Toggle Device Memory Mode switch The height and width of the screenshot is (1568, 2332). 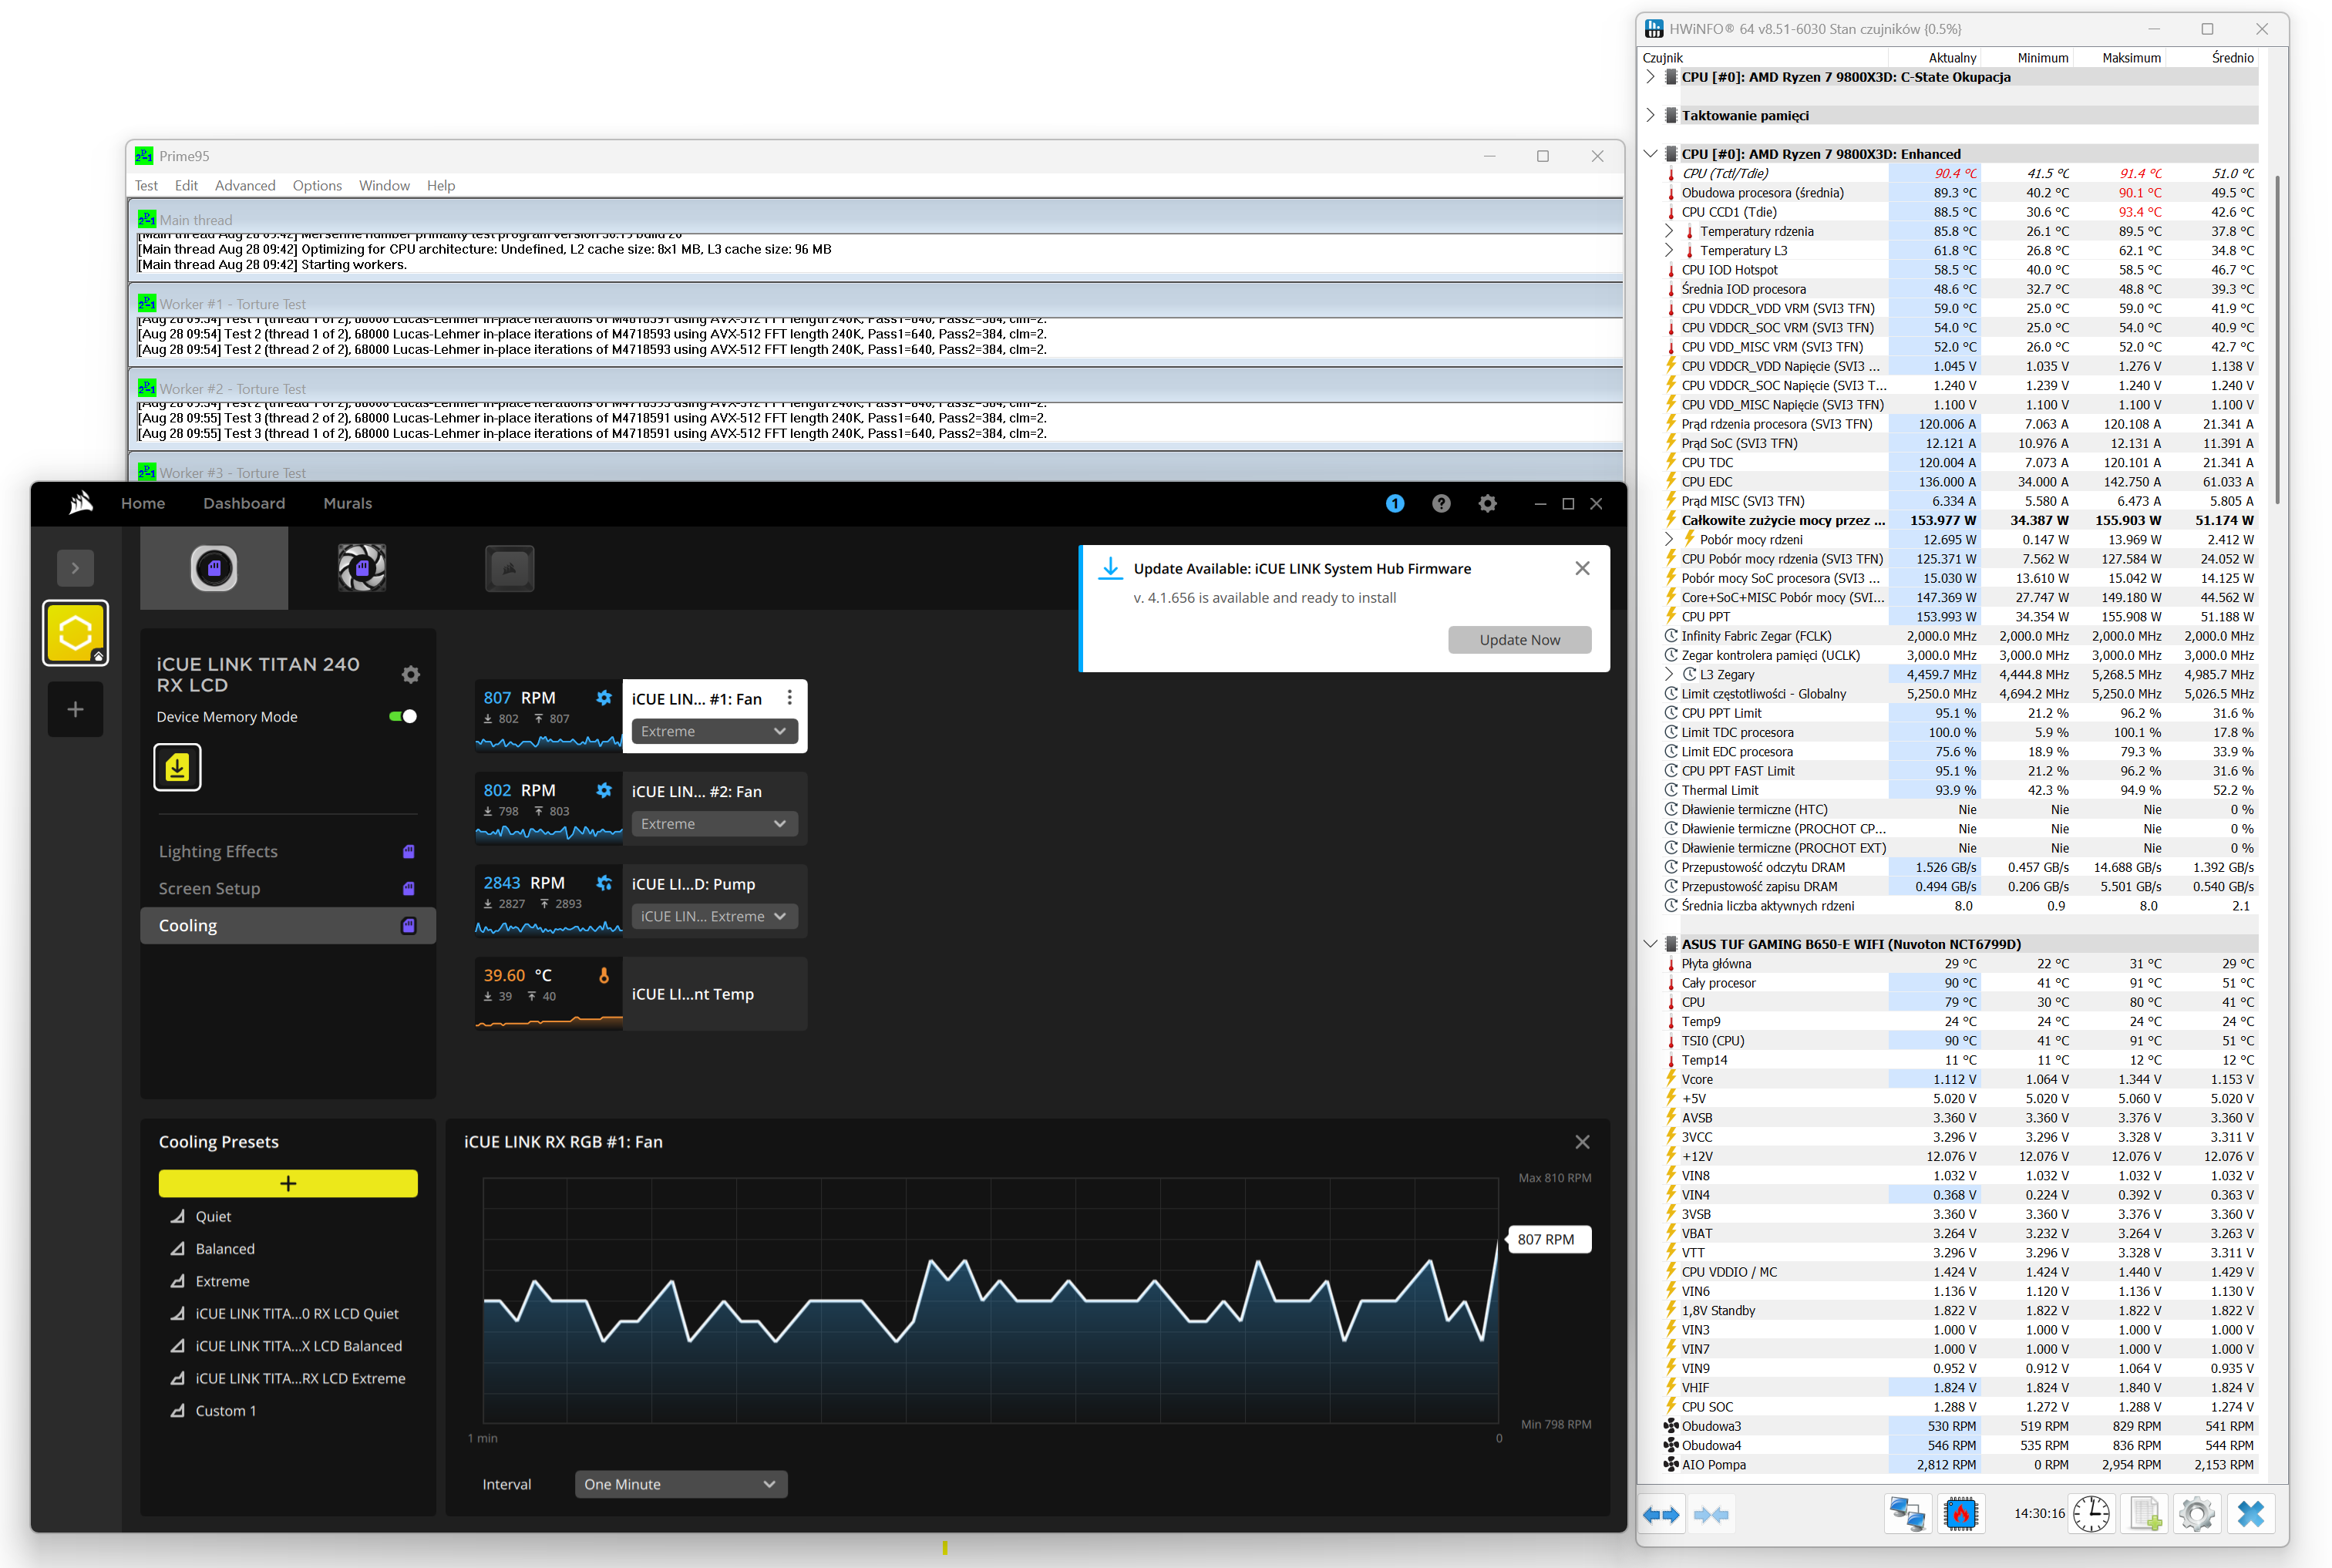(x=403, y=716)
